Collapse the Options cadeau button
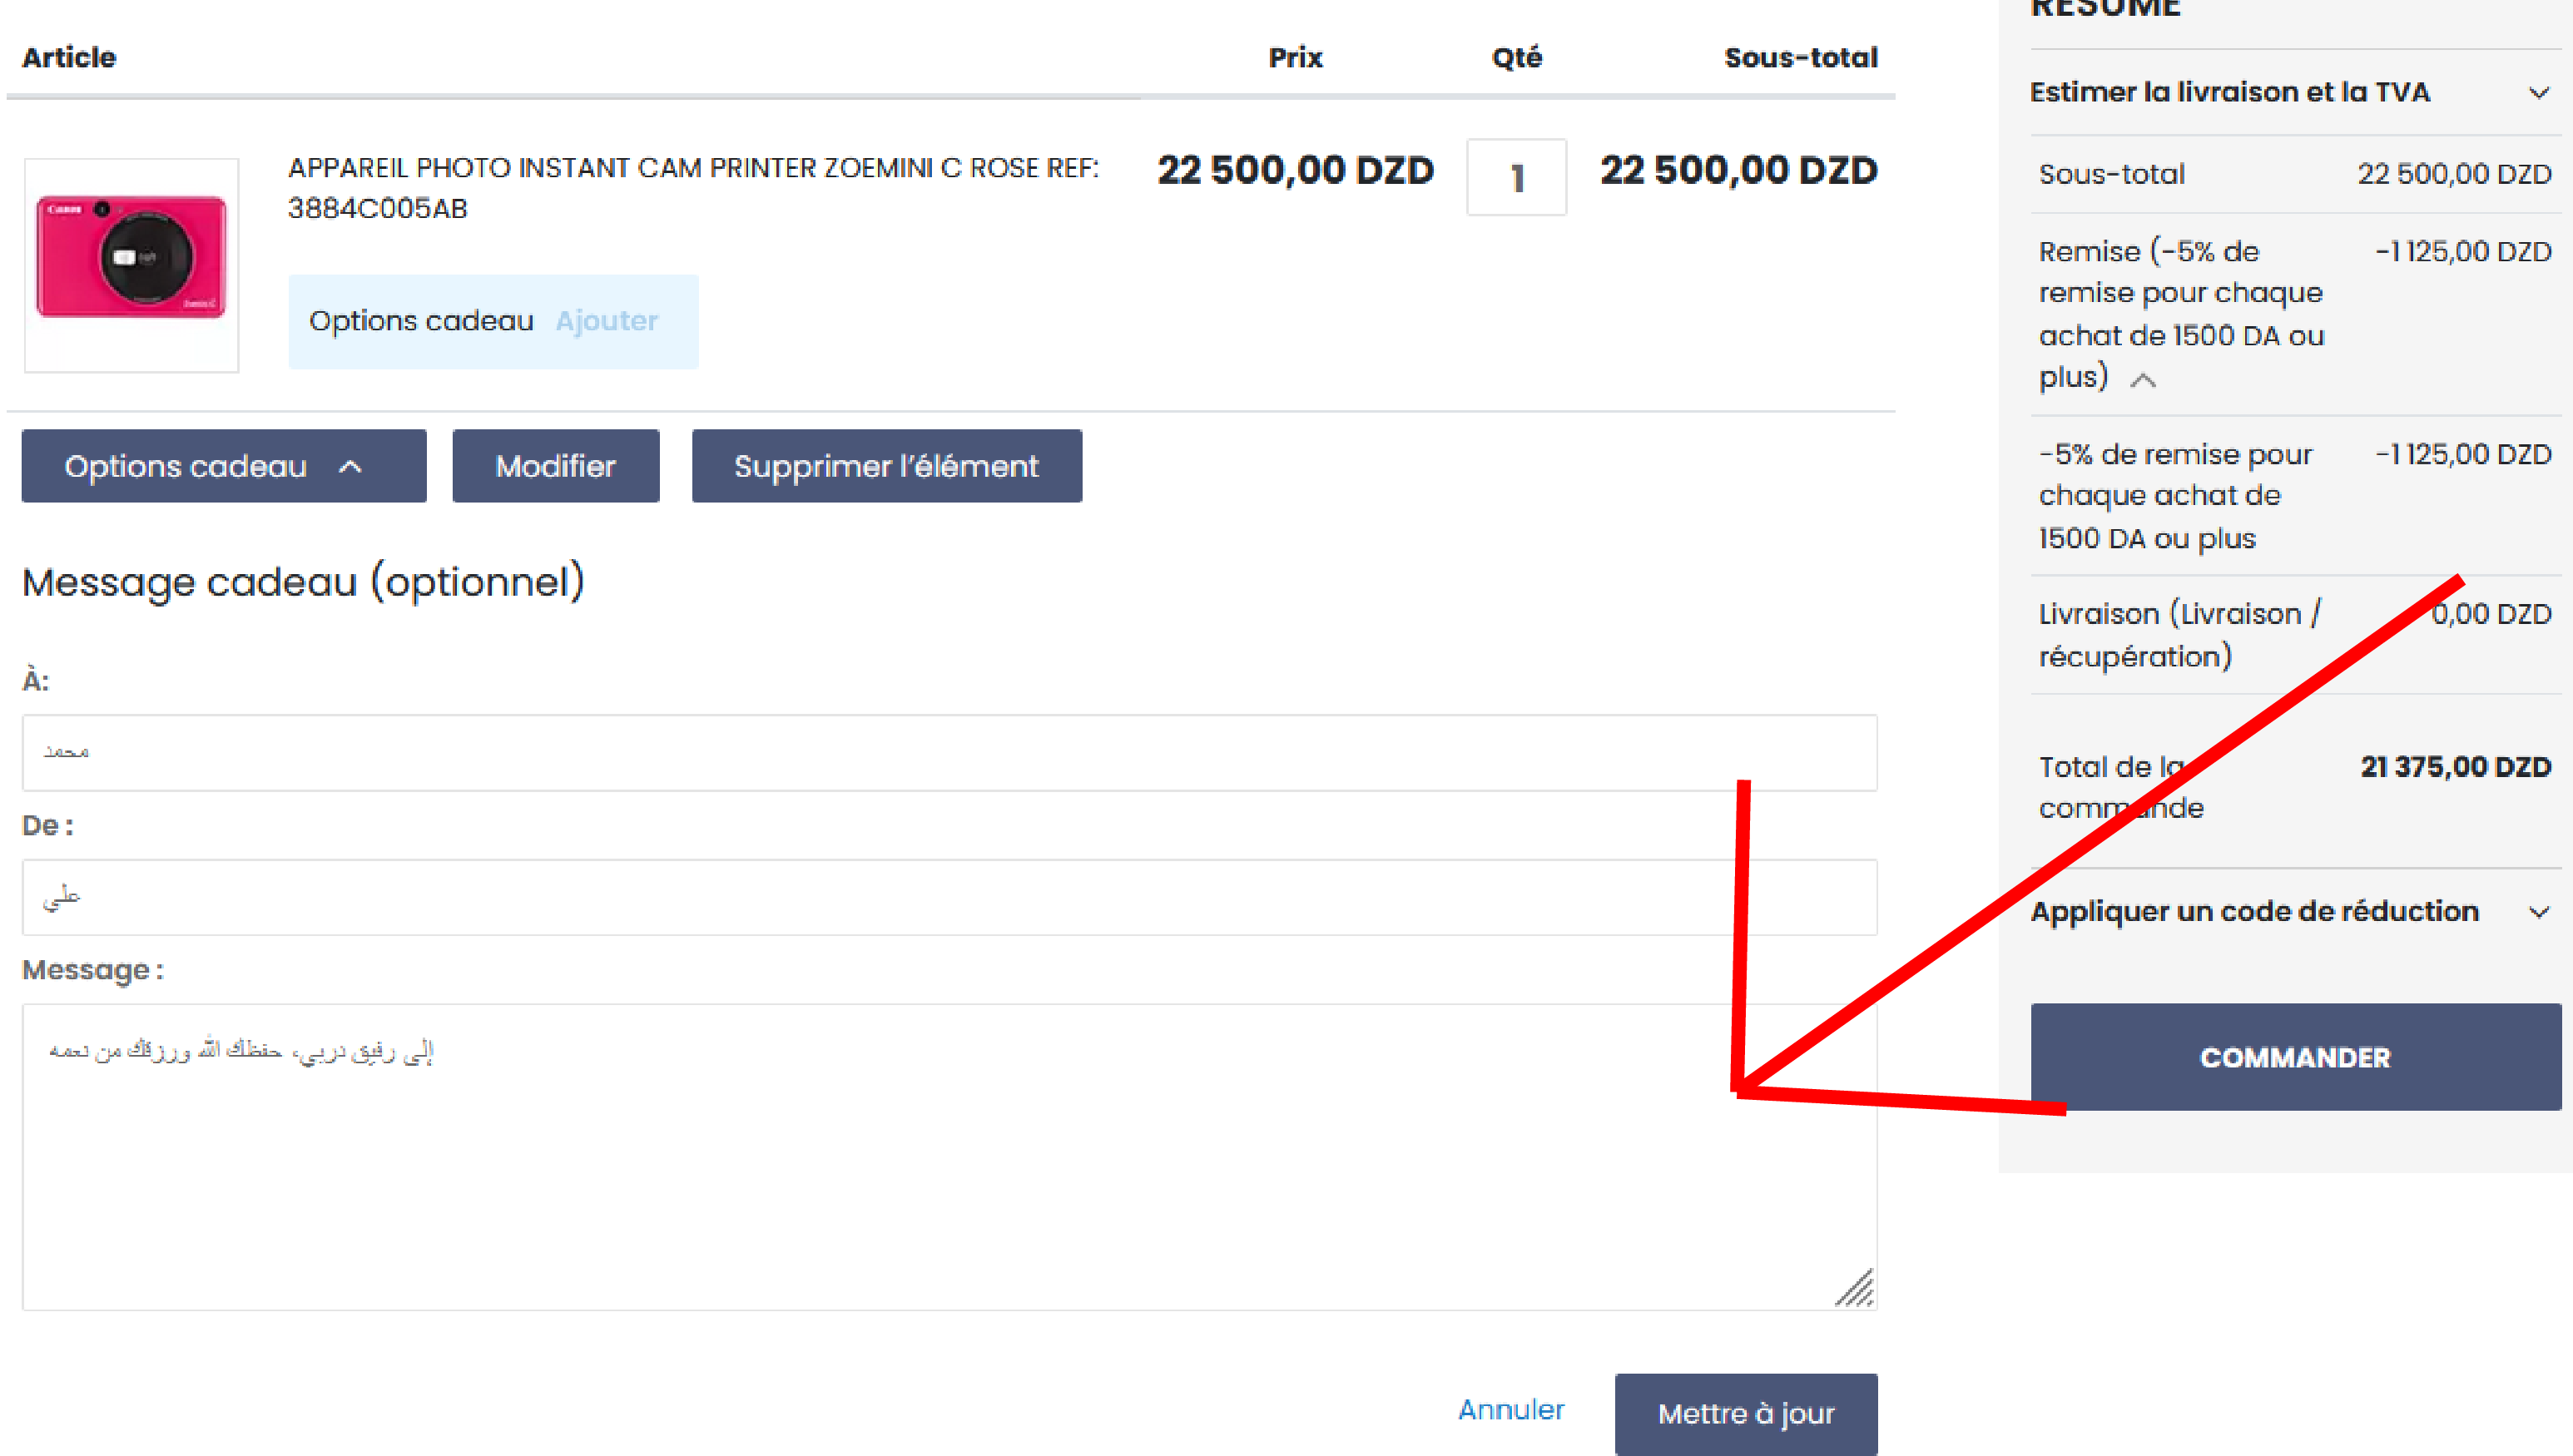 [x=223, y=466]
